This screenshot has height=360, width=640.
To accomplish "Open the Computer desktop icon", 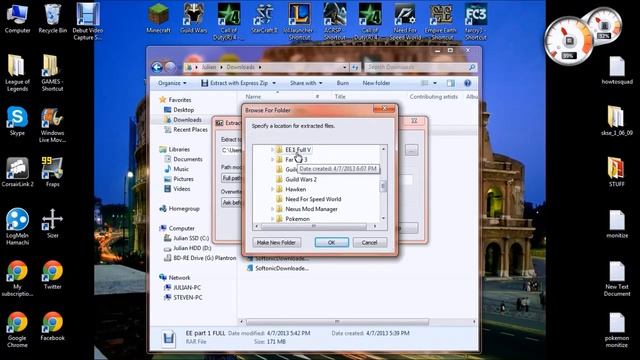I will (x=18, y=18).
